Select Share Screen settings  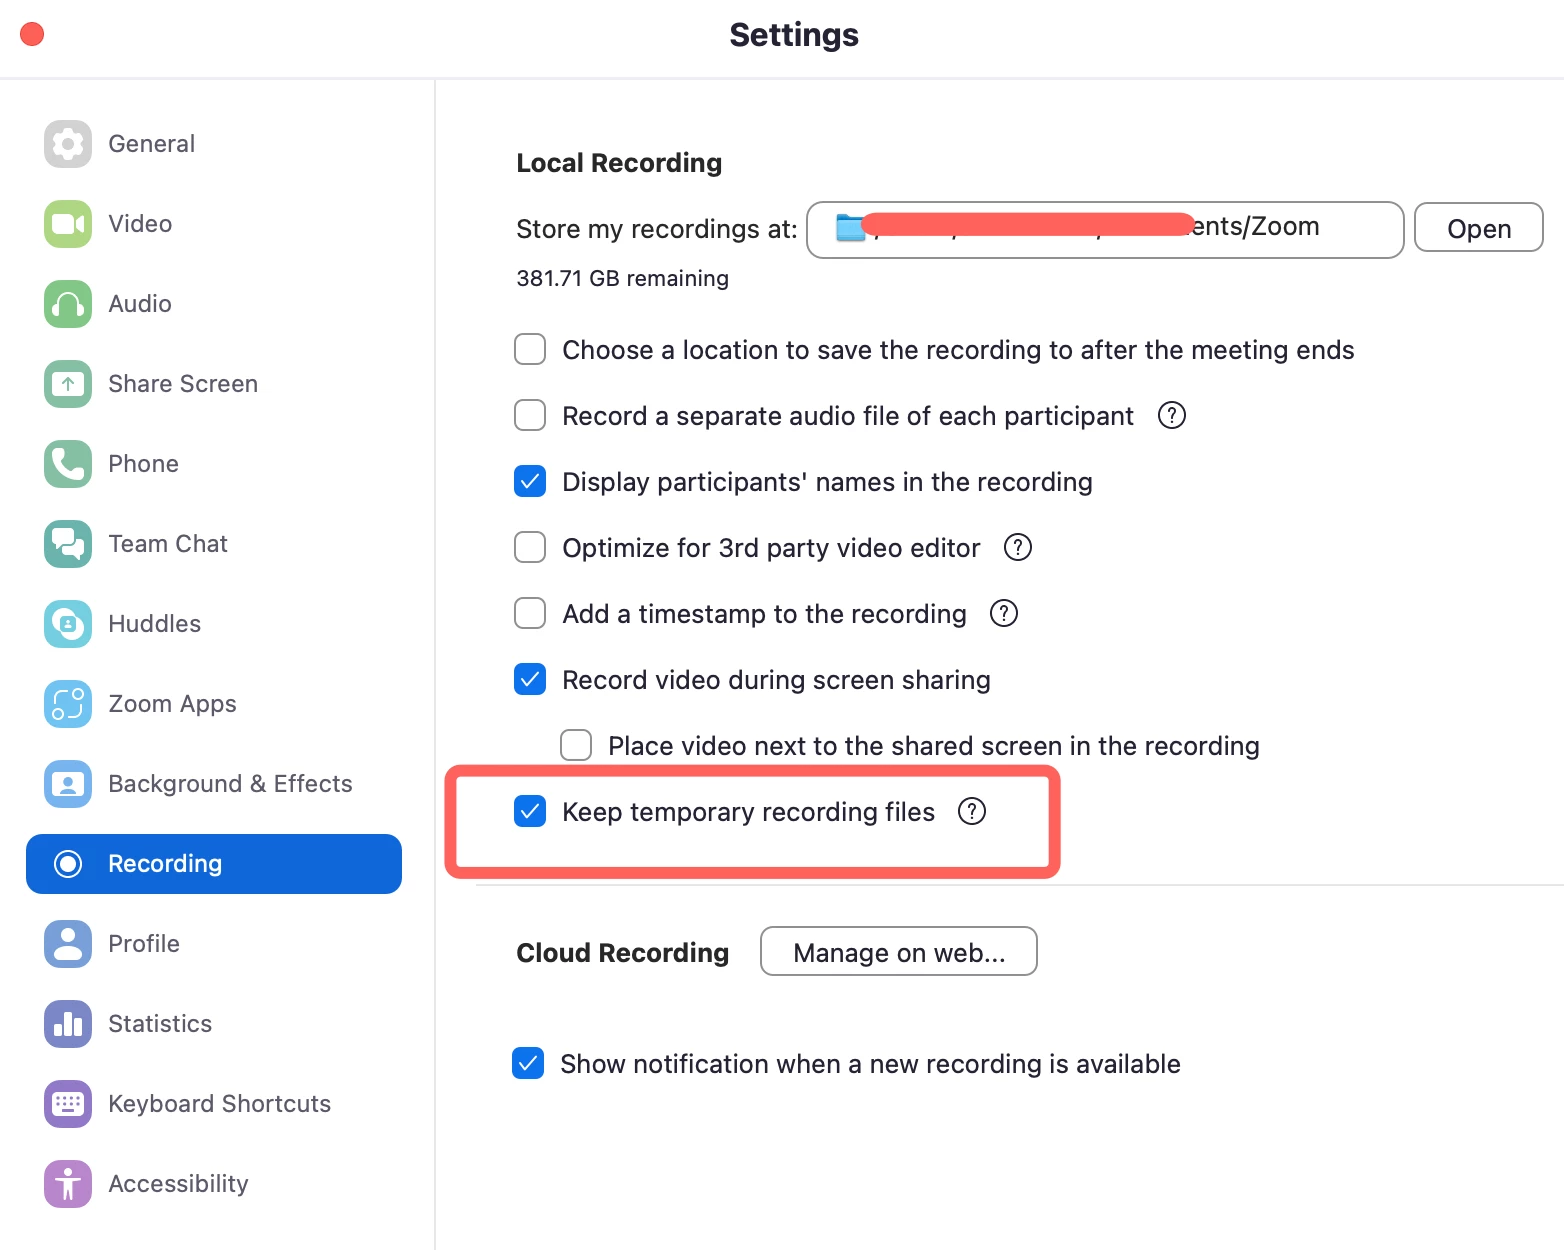click(x=214, y=384)
